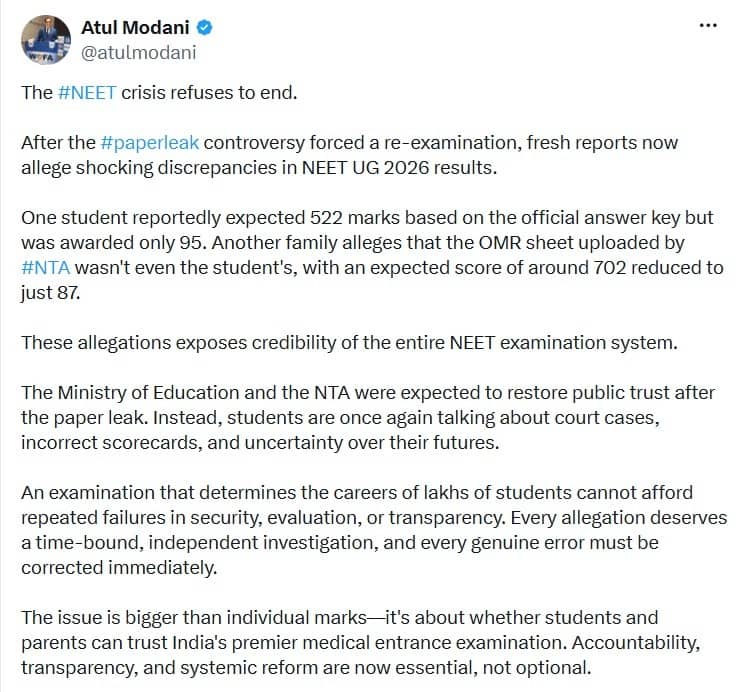The width and height of the screenshot is (749, 692).
Task: Follow the #paperleak hashtag link
Action: click(150, 143)
